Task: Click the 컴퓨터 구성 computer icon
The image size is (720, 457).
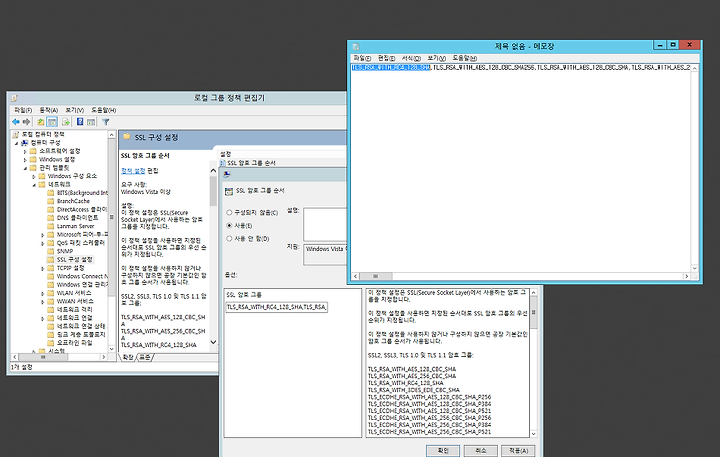Action: pyautogui.click(x=25, y=143)
